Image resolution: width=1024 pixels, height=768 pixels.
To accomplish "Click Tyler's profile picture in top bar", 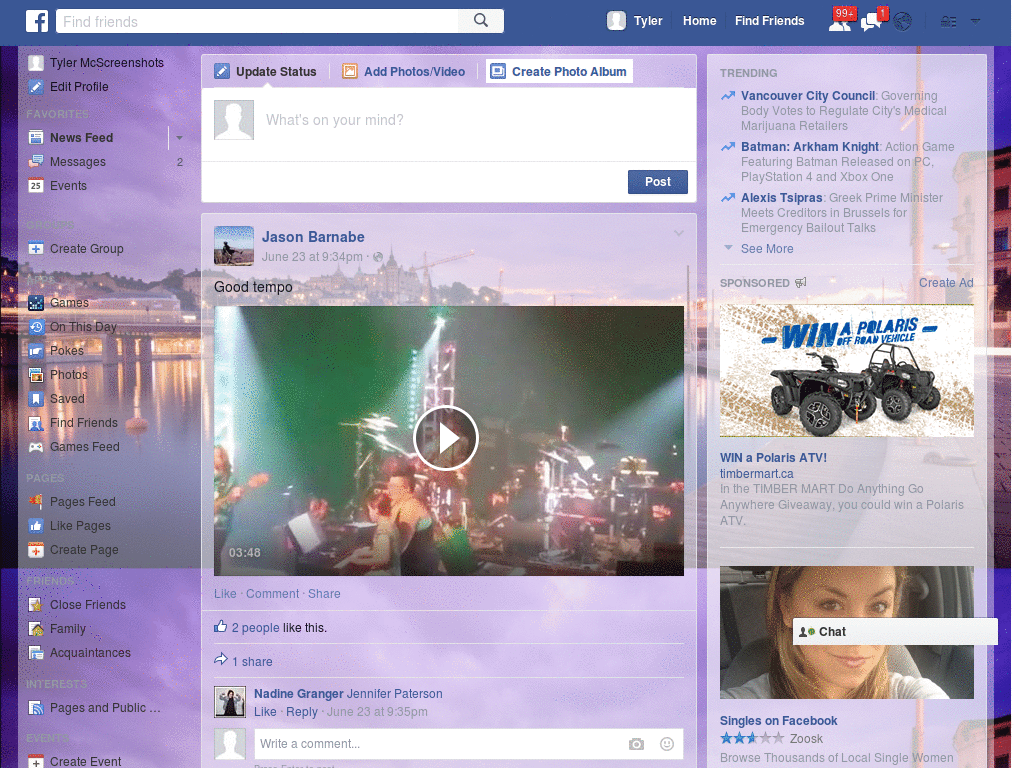I will tap(616, 21).
